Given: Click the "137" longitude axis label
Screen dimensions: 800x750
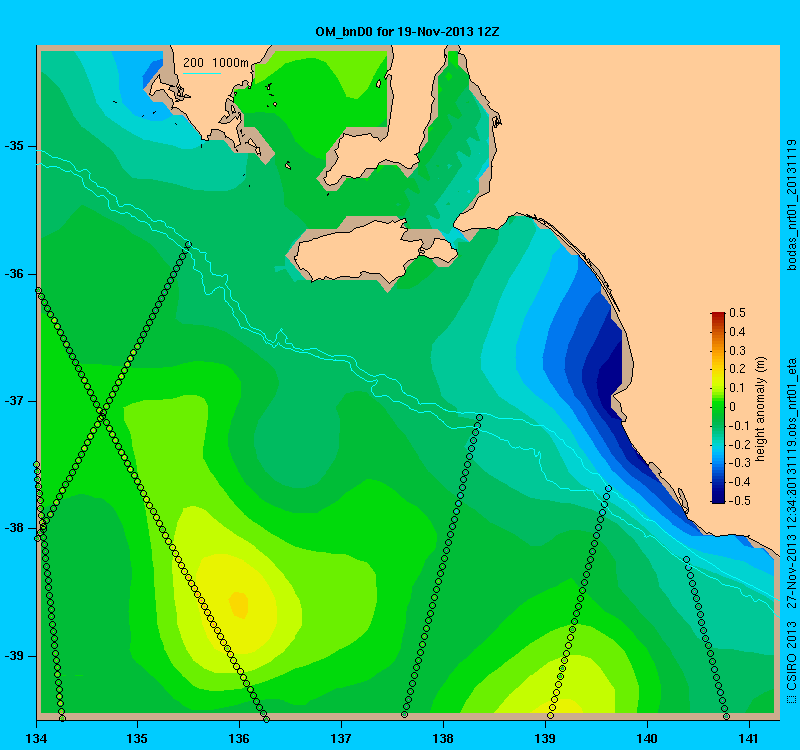Looking at the screenshot, I should pos(341,738).
